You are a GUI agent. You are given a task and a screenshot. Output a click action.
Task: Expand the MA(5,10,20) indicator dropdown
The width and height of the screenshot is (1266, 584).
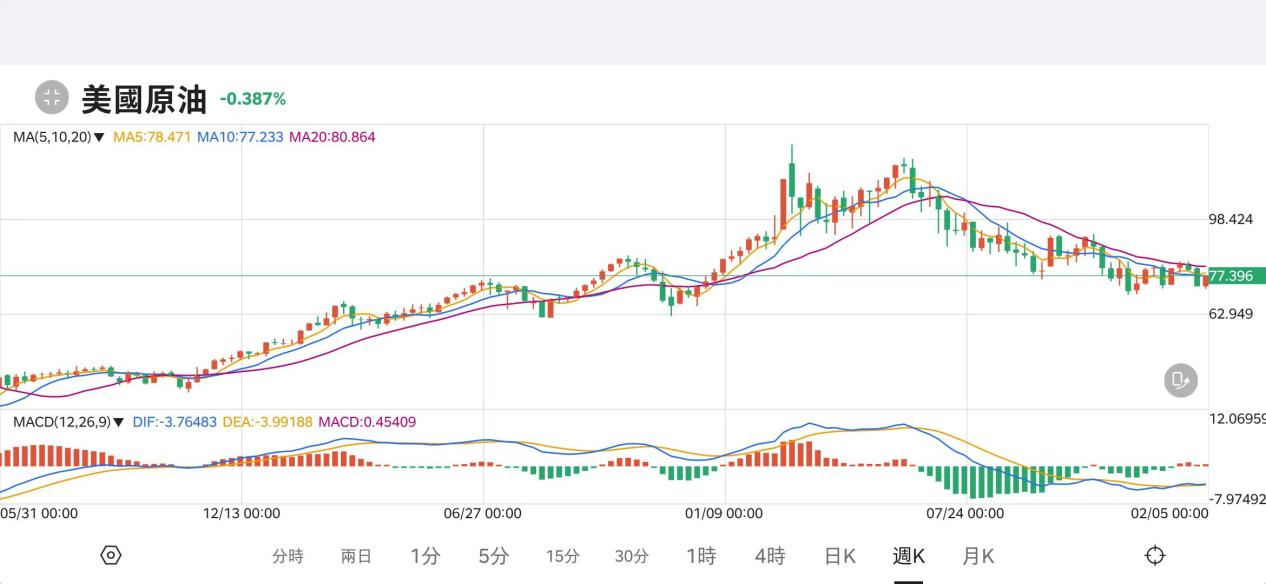58,137
